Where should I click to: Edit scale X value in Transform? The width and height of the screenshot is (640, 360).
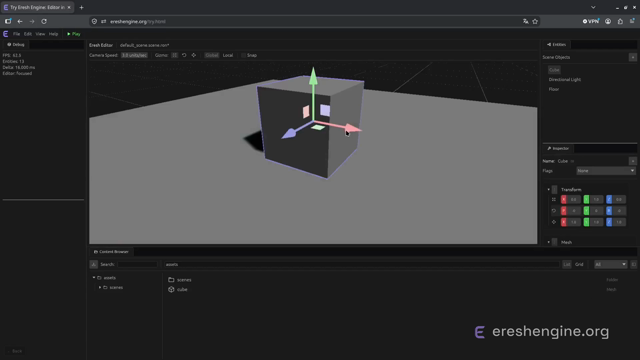click(573, 222)
